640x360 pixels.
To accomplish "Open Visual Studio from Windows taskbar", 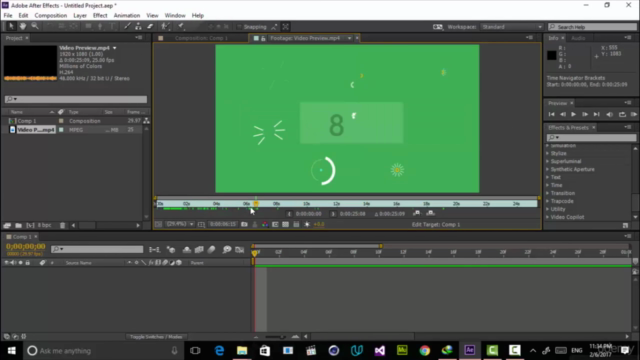I will tap(380, 350).
